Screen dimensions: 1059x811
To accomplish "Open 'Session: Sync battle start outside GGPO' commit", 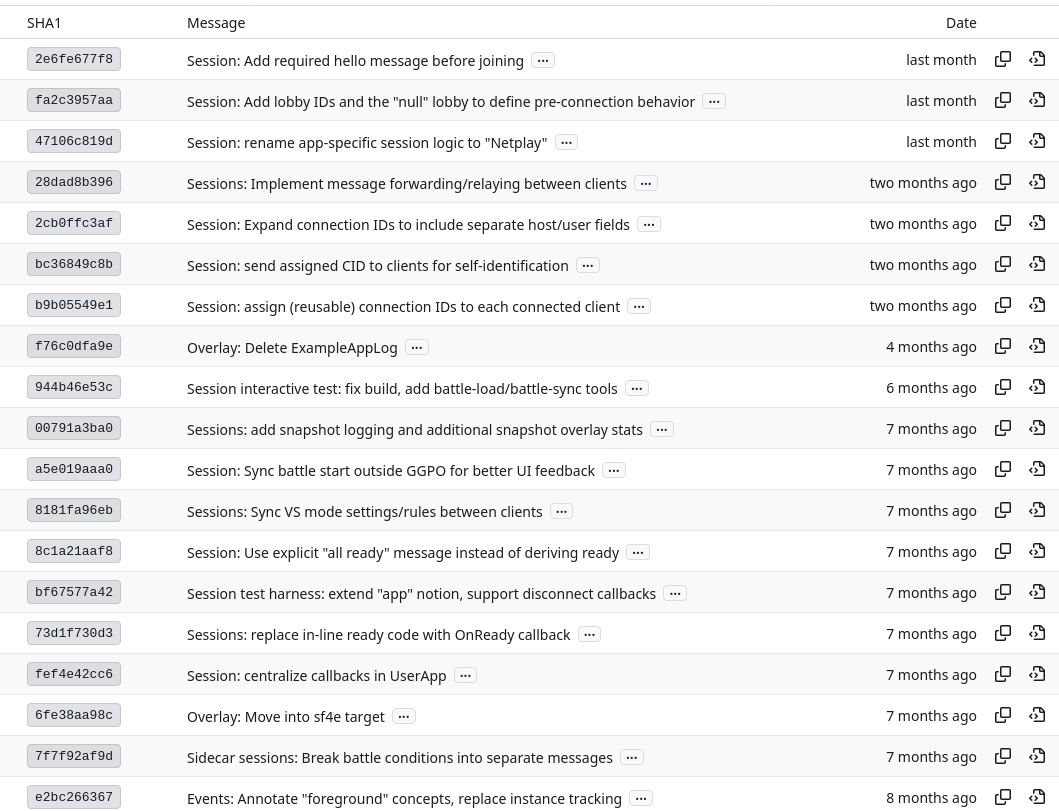I will [x=391, y=471].
